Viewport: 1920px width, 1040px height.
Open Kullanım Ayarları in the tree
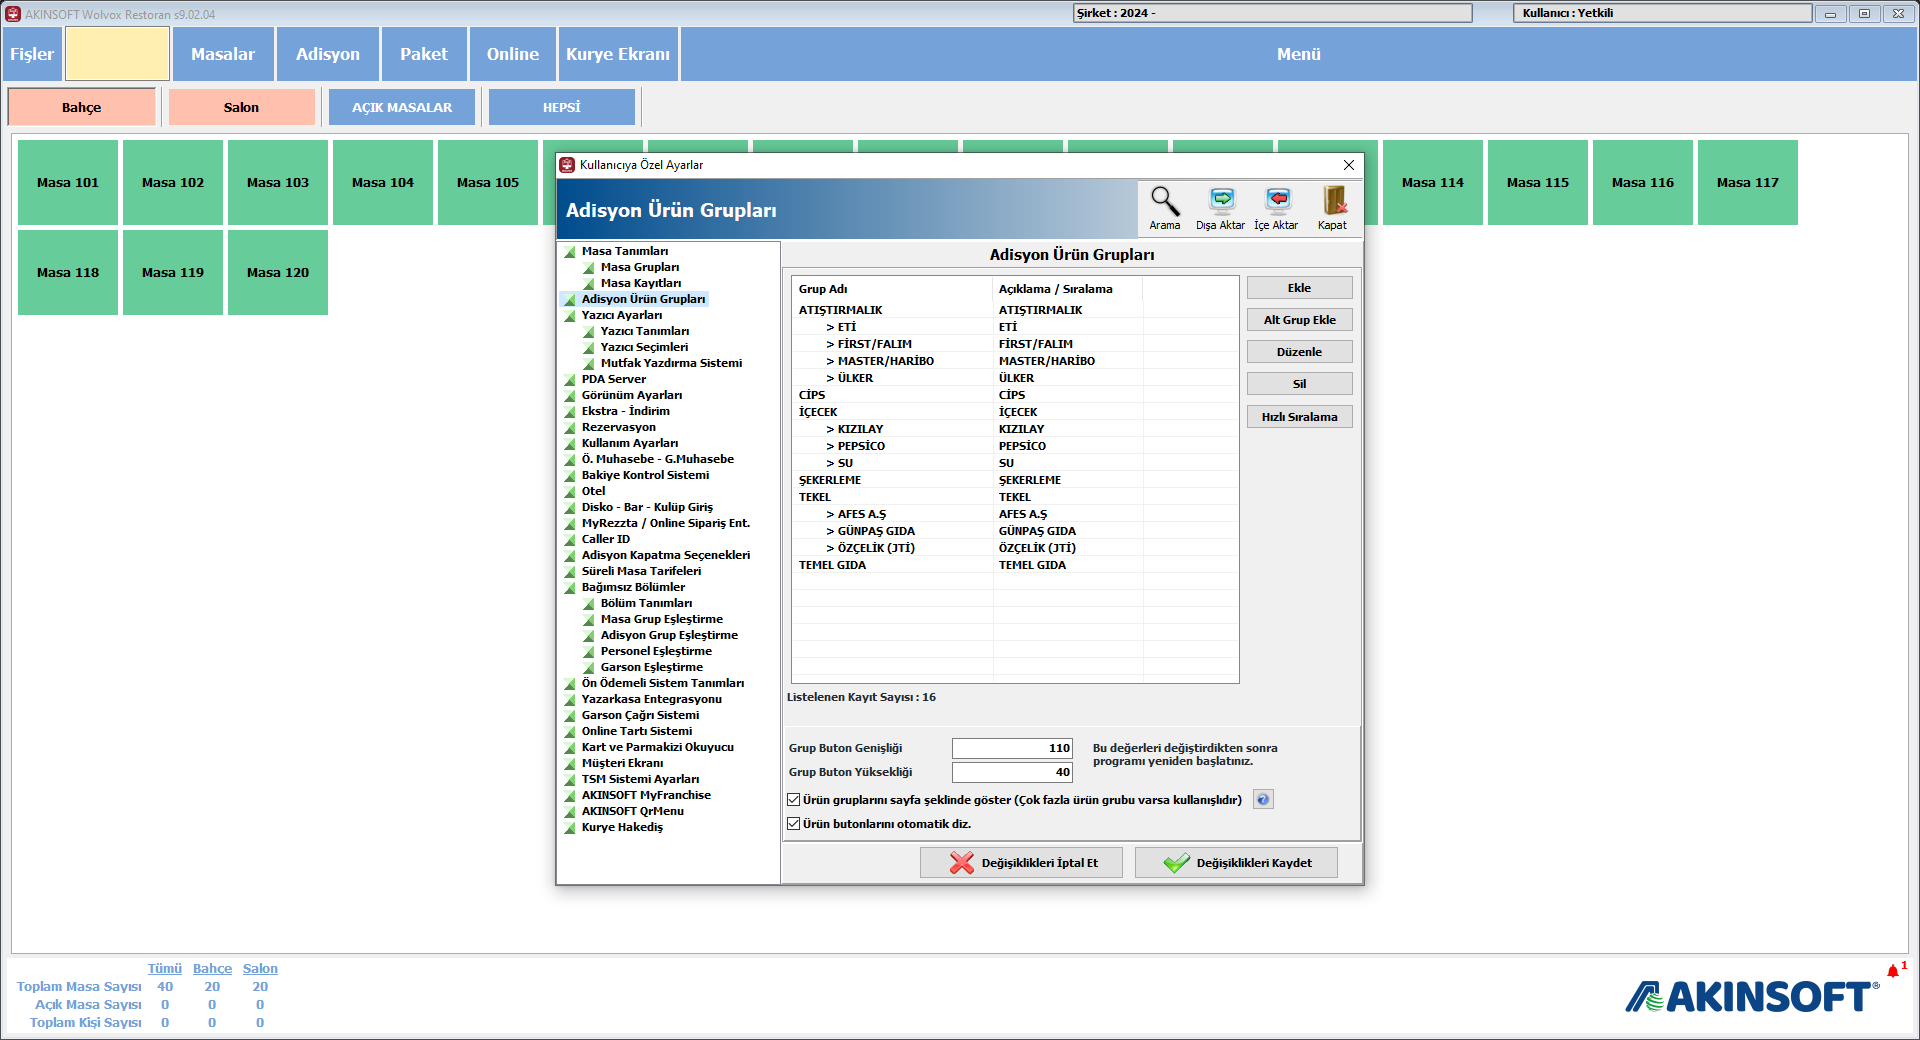[x=630, y=443]
